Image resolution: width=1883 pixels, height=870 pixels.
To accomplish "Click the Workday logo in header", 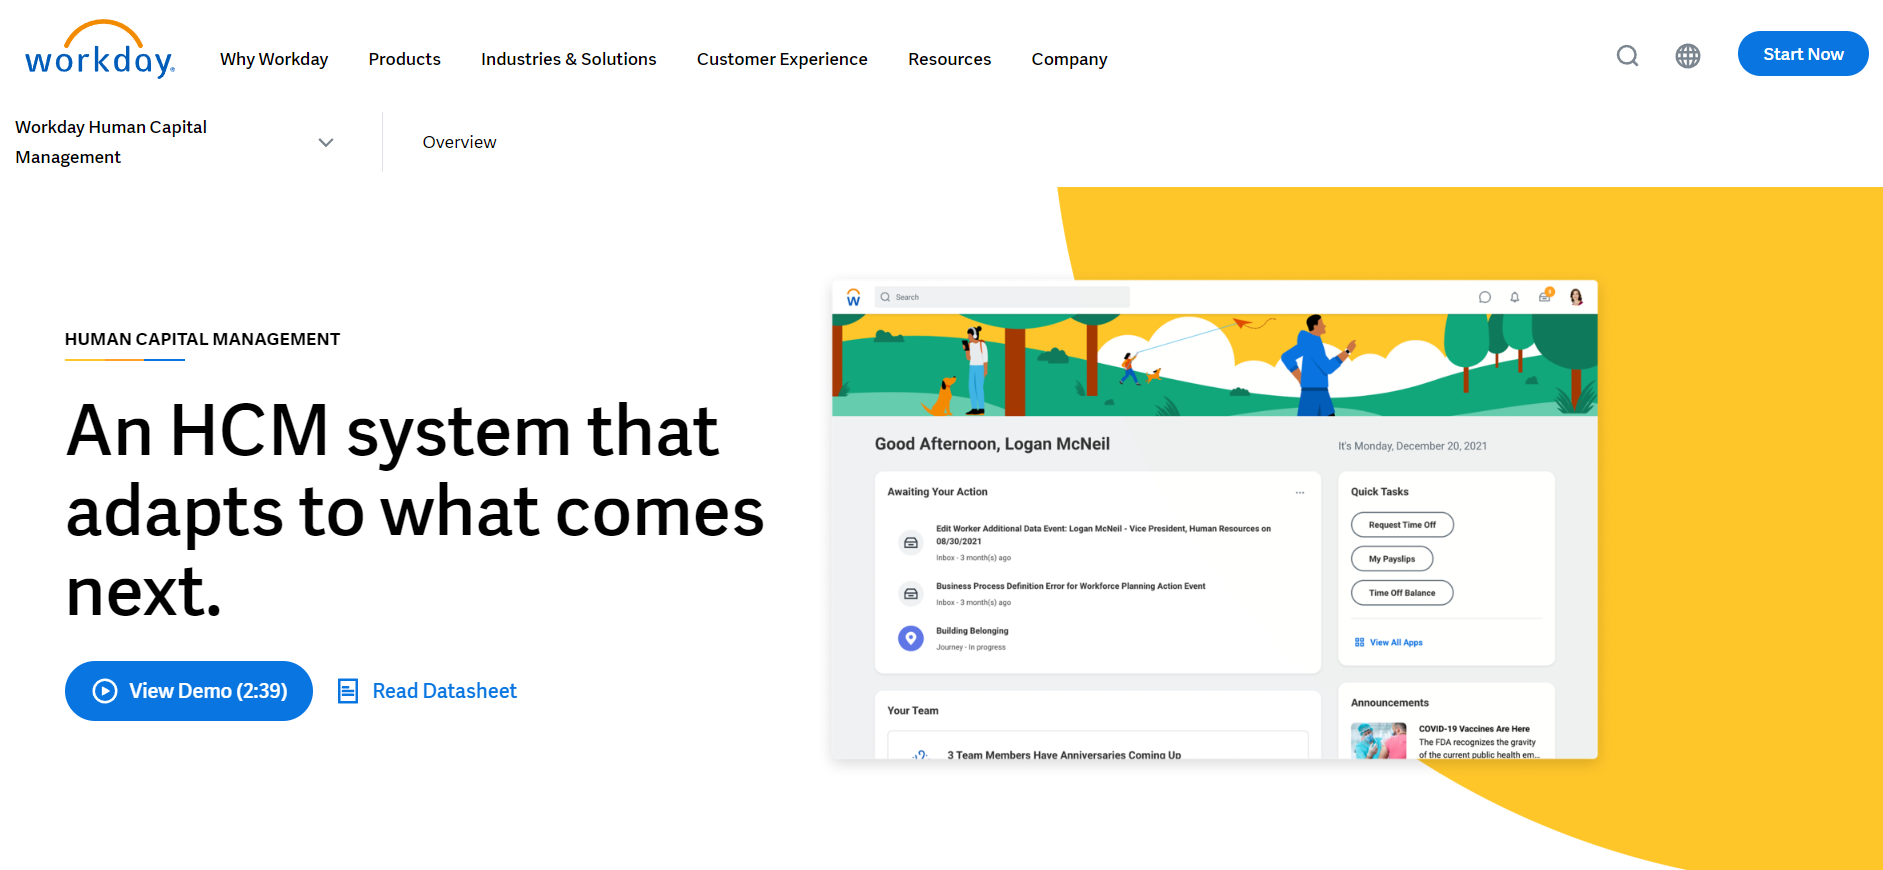I will point(100,52).
